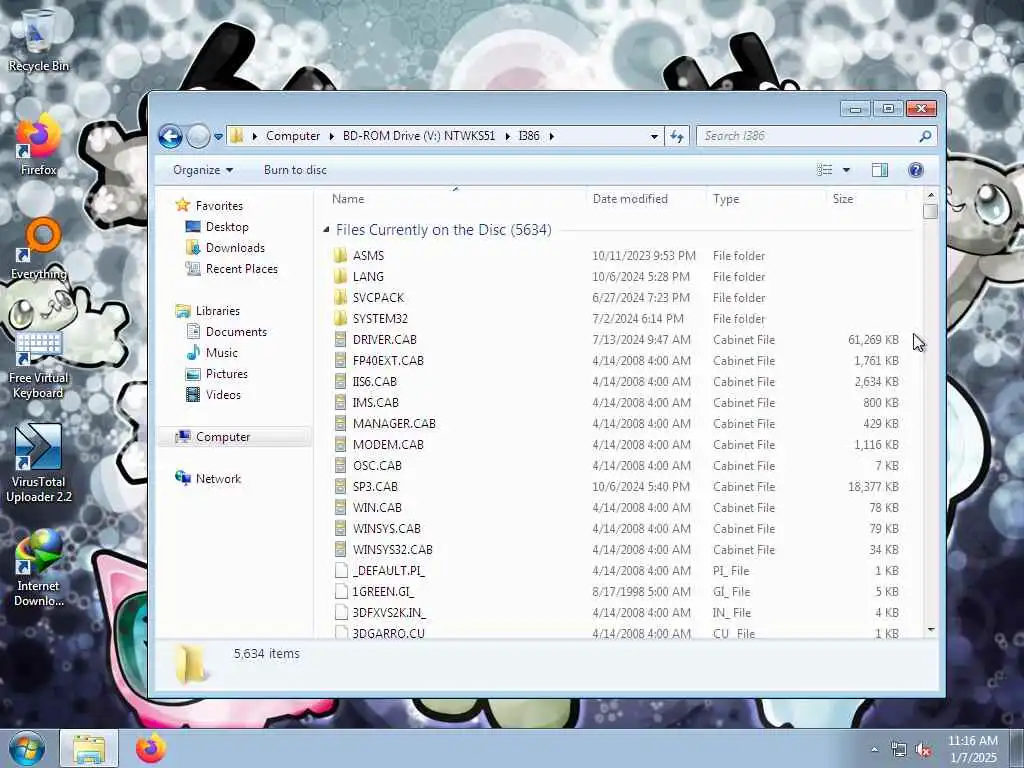Click the file list scrollbar down arrow
The width and height of the screenshot is (1024, 768).
pos(931,630)
